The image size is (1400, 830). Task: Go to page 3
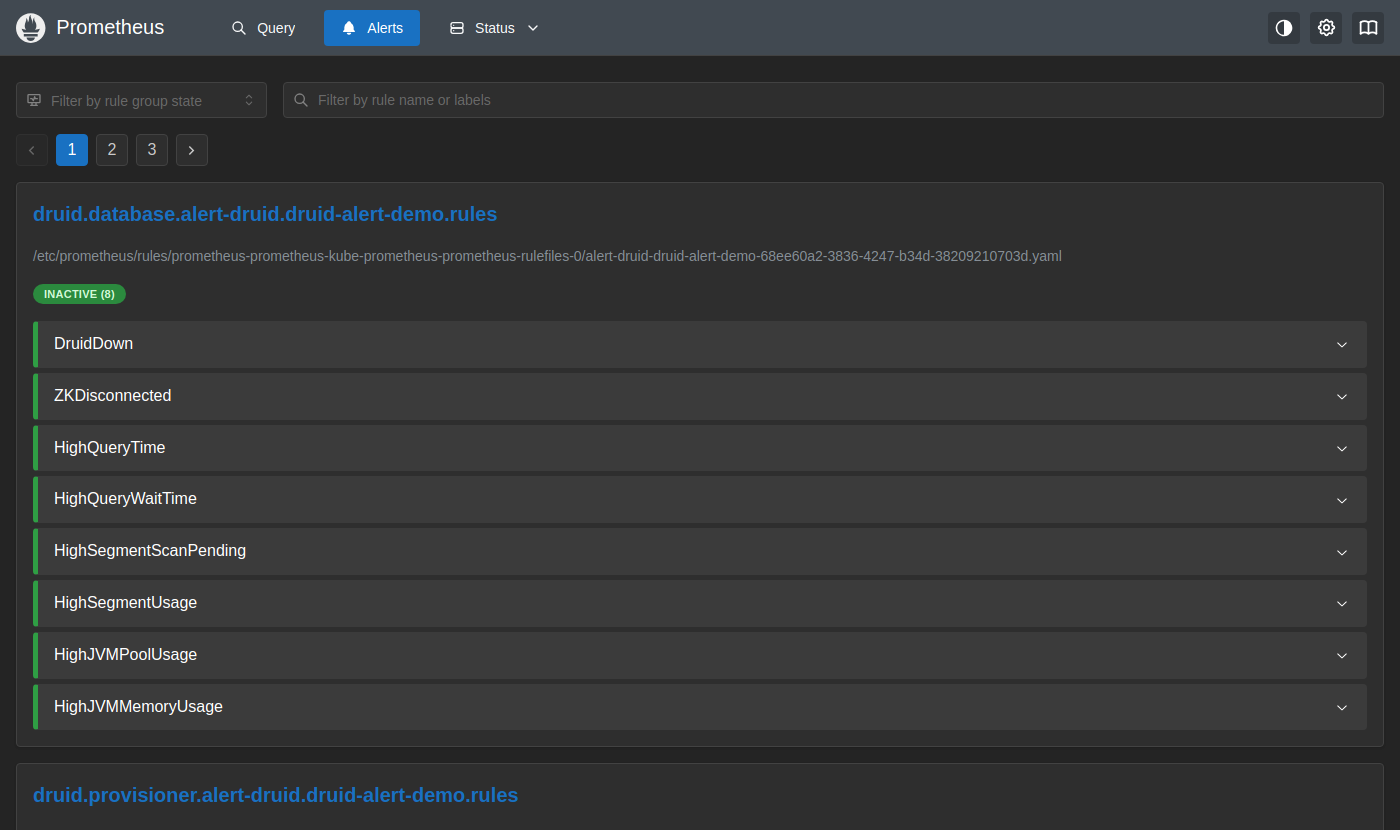[x=152, y=150]
